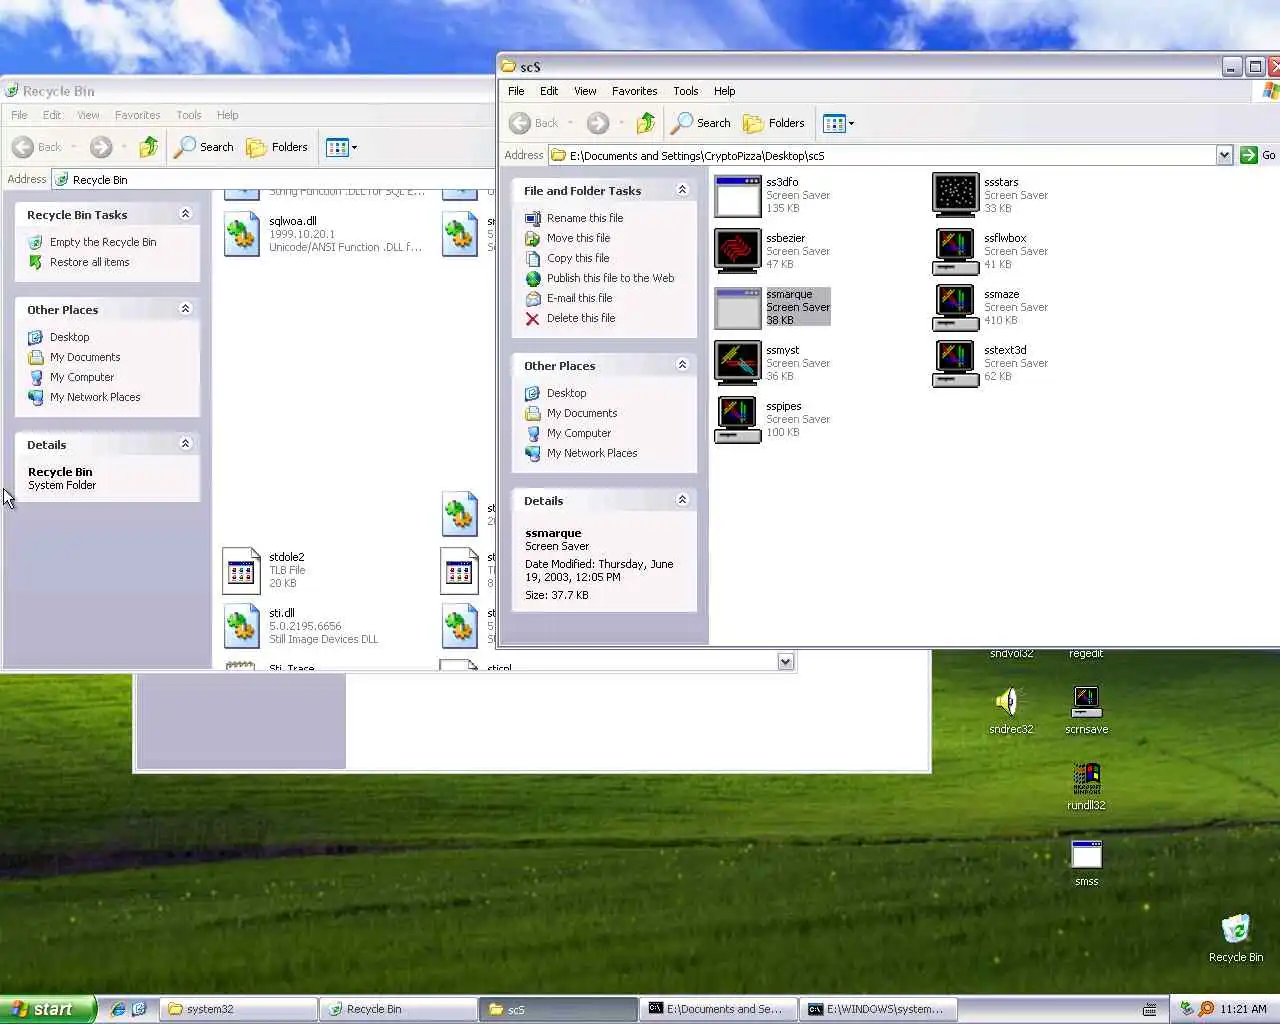Open the Tools menu in scS window
The height and width of the screenshot is (1024, 1280).
click(686, 91)
